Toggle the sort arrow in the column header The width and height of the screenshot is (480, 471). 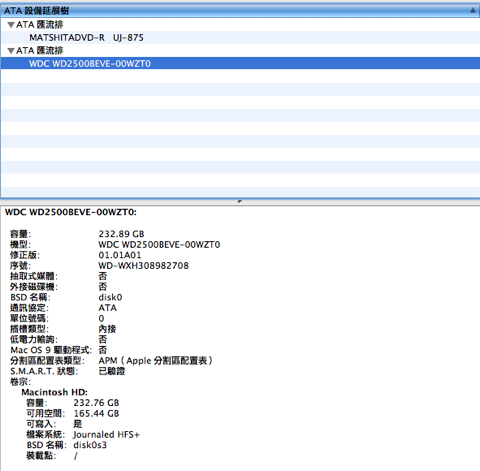click(x=473, y=11)
